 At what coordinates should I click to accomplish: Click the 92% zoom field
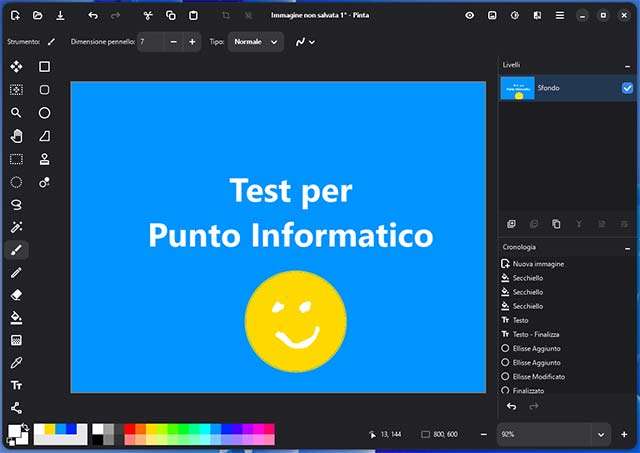point(544,435)
